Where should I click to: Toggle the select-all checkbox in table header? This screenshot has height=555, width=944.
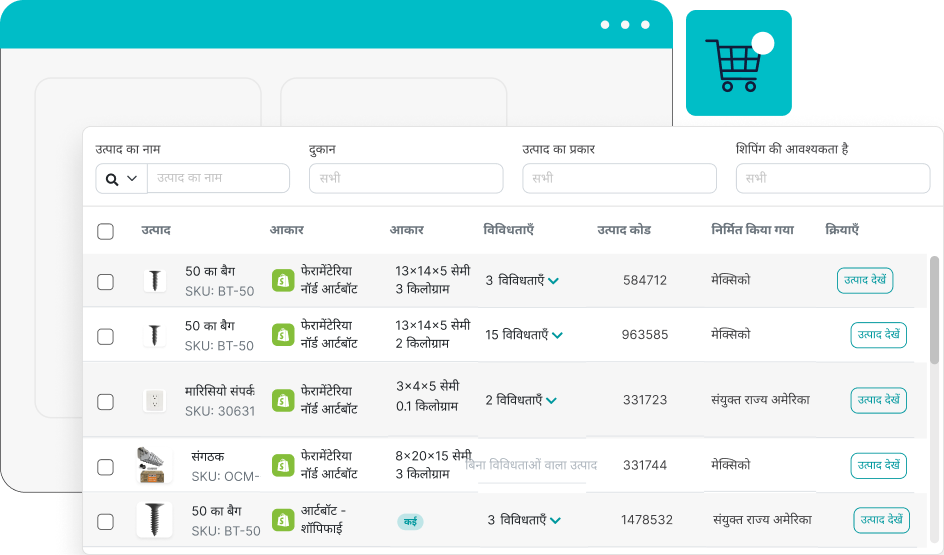105,232
